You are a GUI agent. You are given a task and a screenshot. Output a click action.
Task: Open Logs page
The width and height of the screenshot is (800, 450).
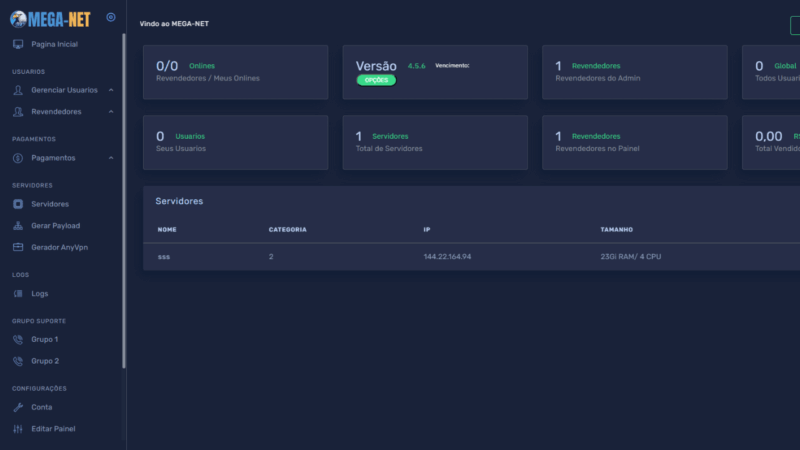point(40,294)
